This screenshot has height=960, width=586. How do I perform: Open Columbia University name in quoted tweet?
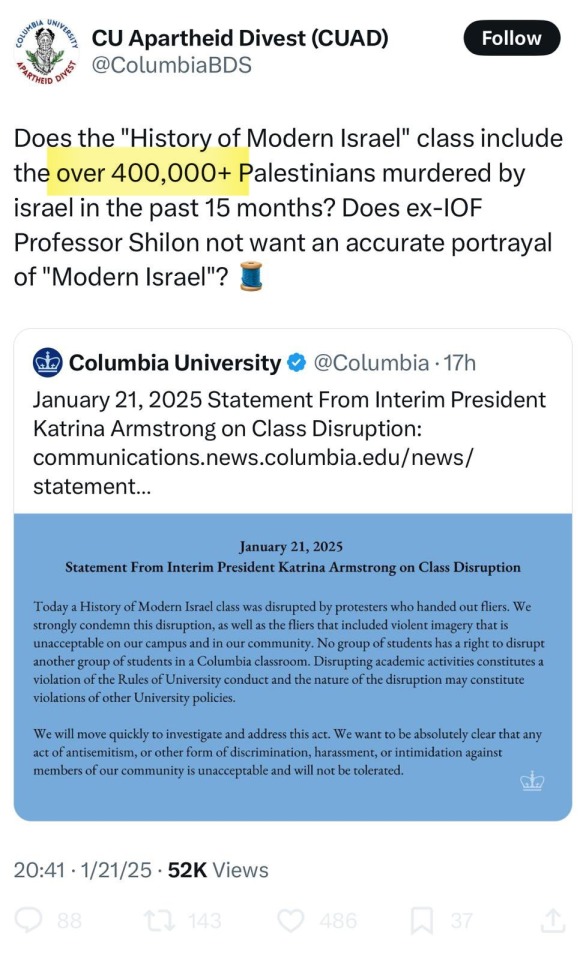[175, 362]
